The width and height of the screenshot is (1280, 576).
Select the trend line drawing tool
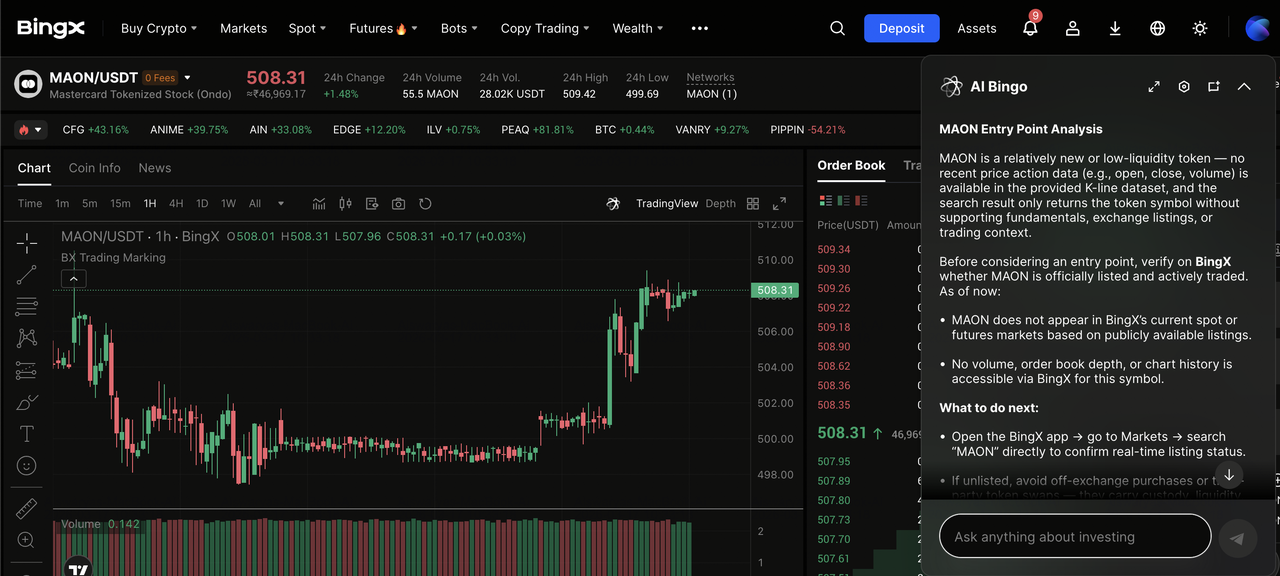pos(27,274)
